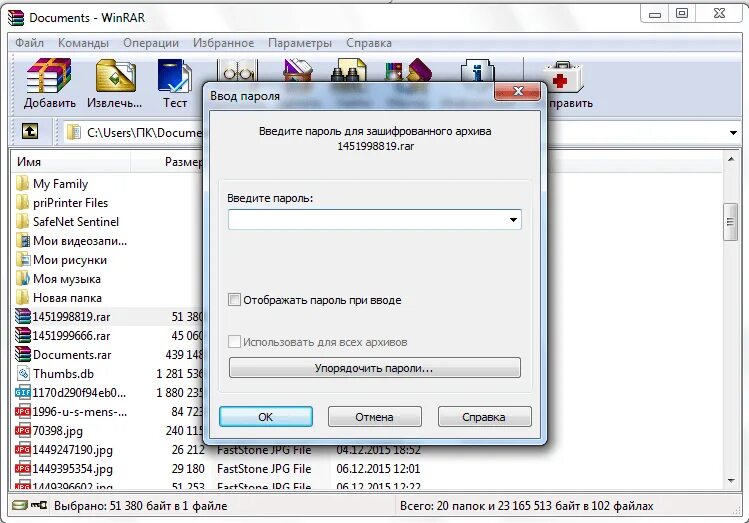Click the first-aid repair toolbar icon
This screenshot has height=523, width=749.
(x=565, y=76)
